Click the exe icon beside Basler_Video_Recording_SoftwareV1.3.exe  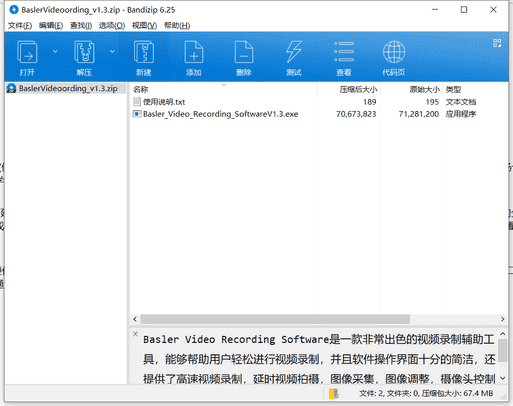137,114
